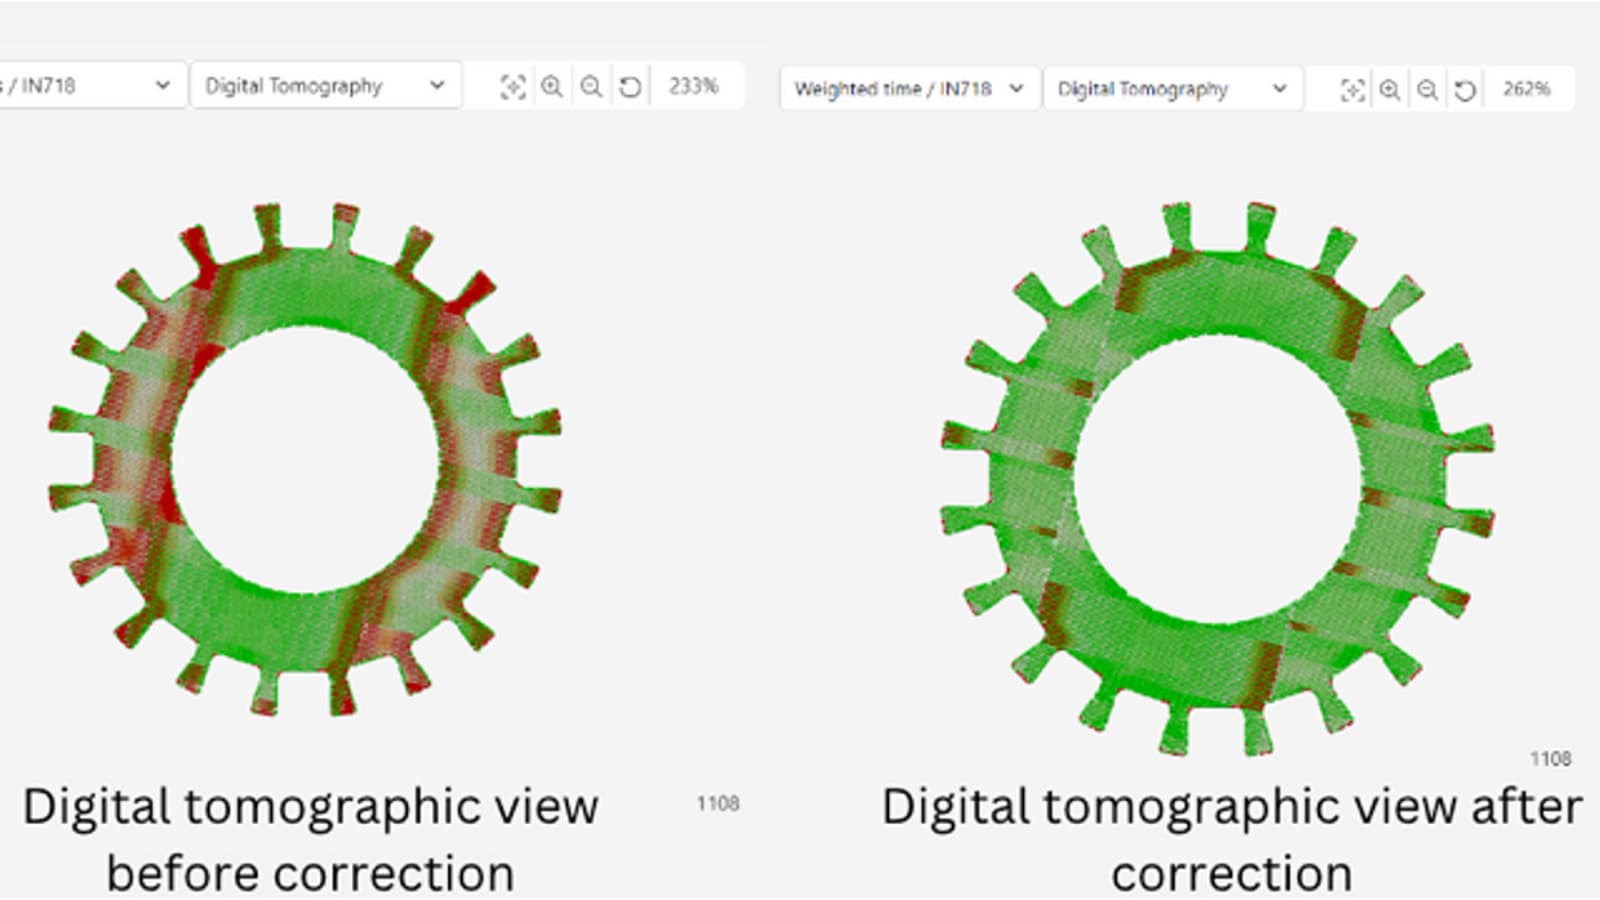1600x900 pixels.
Task: Click the 1108 label under the right view
Action: pos(1550,759)
